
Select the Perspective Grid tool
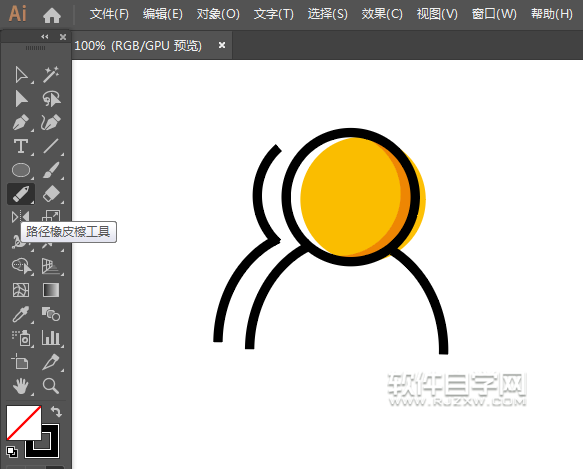[51, 266]
